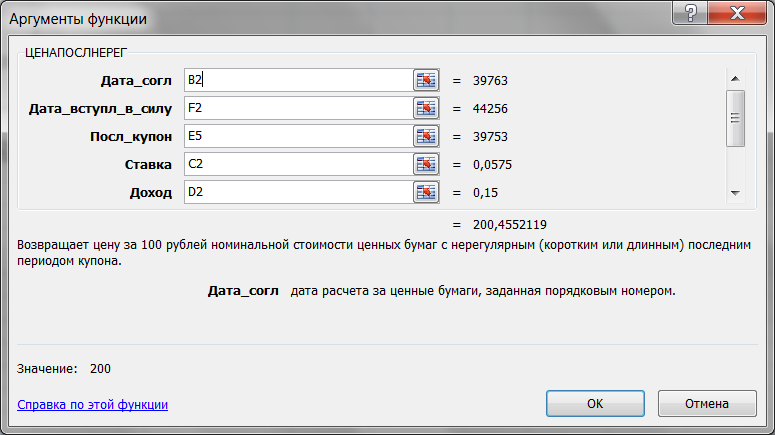Close the Аргументы функции dialog
The height and width of the screenshot is (435, 775).
[x=737, y=12]
